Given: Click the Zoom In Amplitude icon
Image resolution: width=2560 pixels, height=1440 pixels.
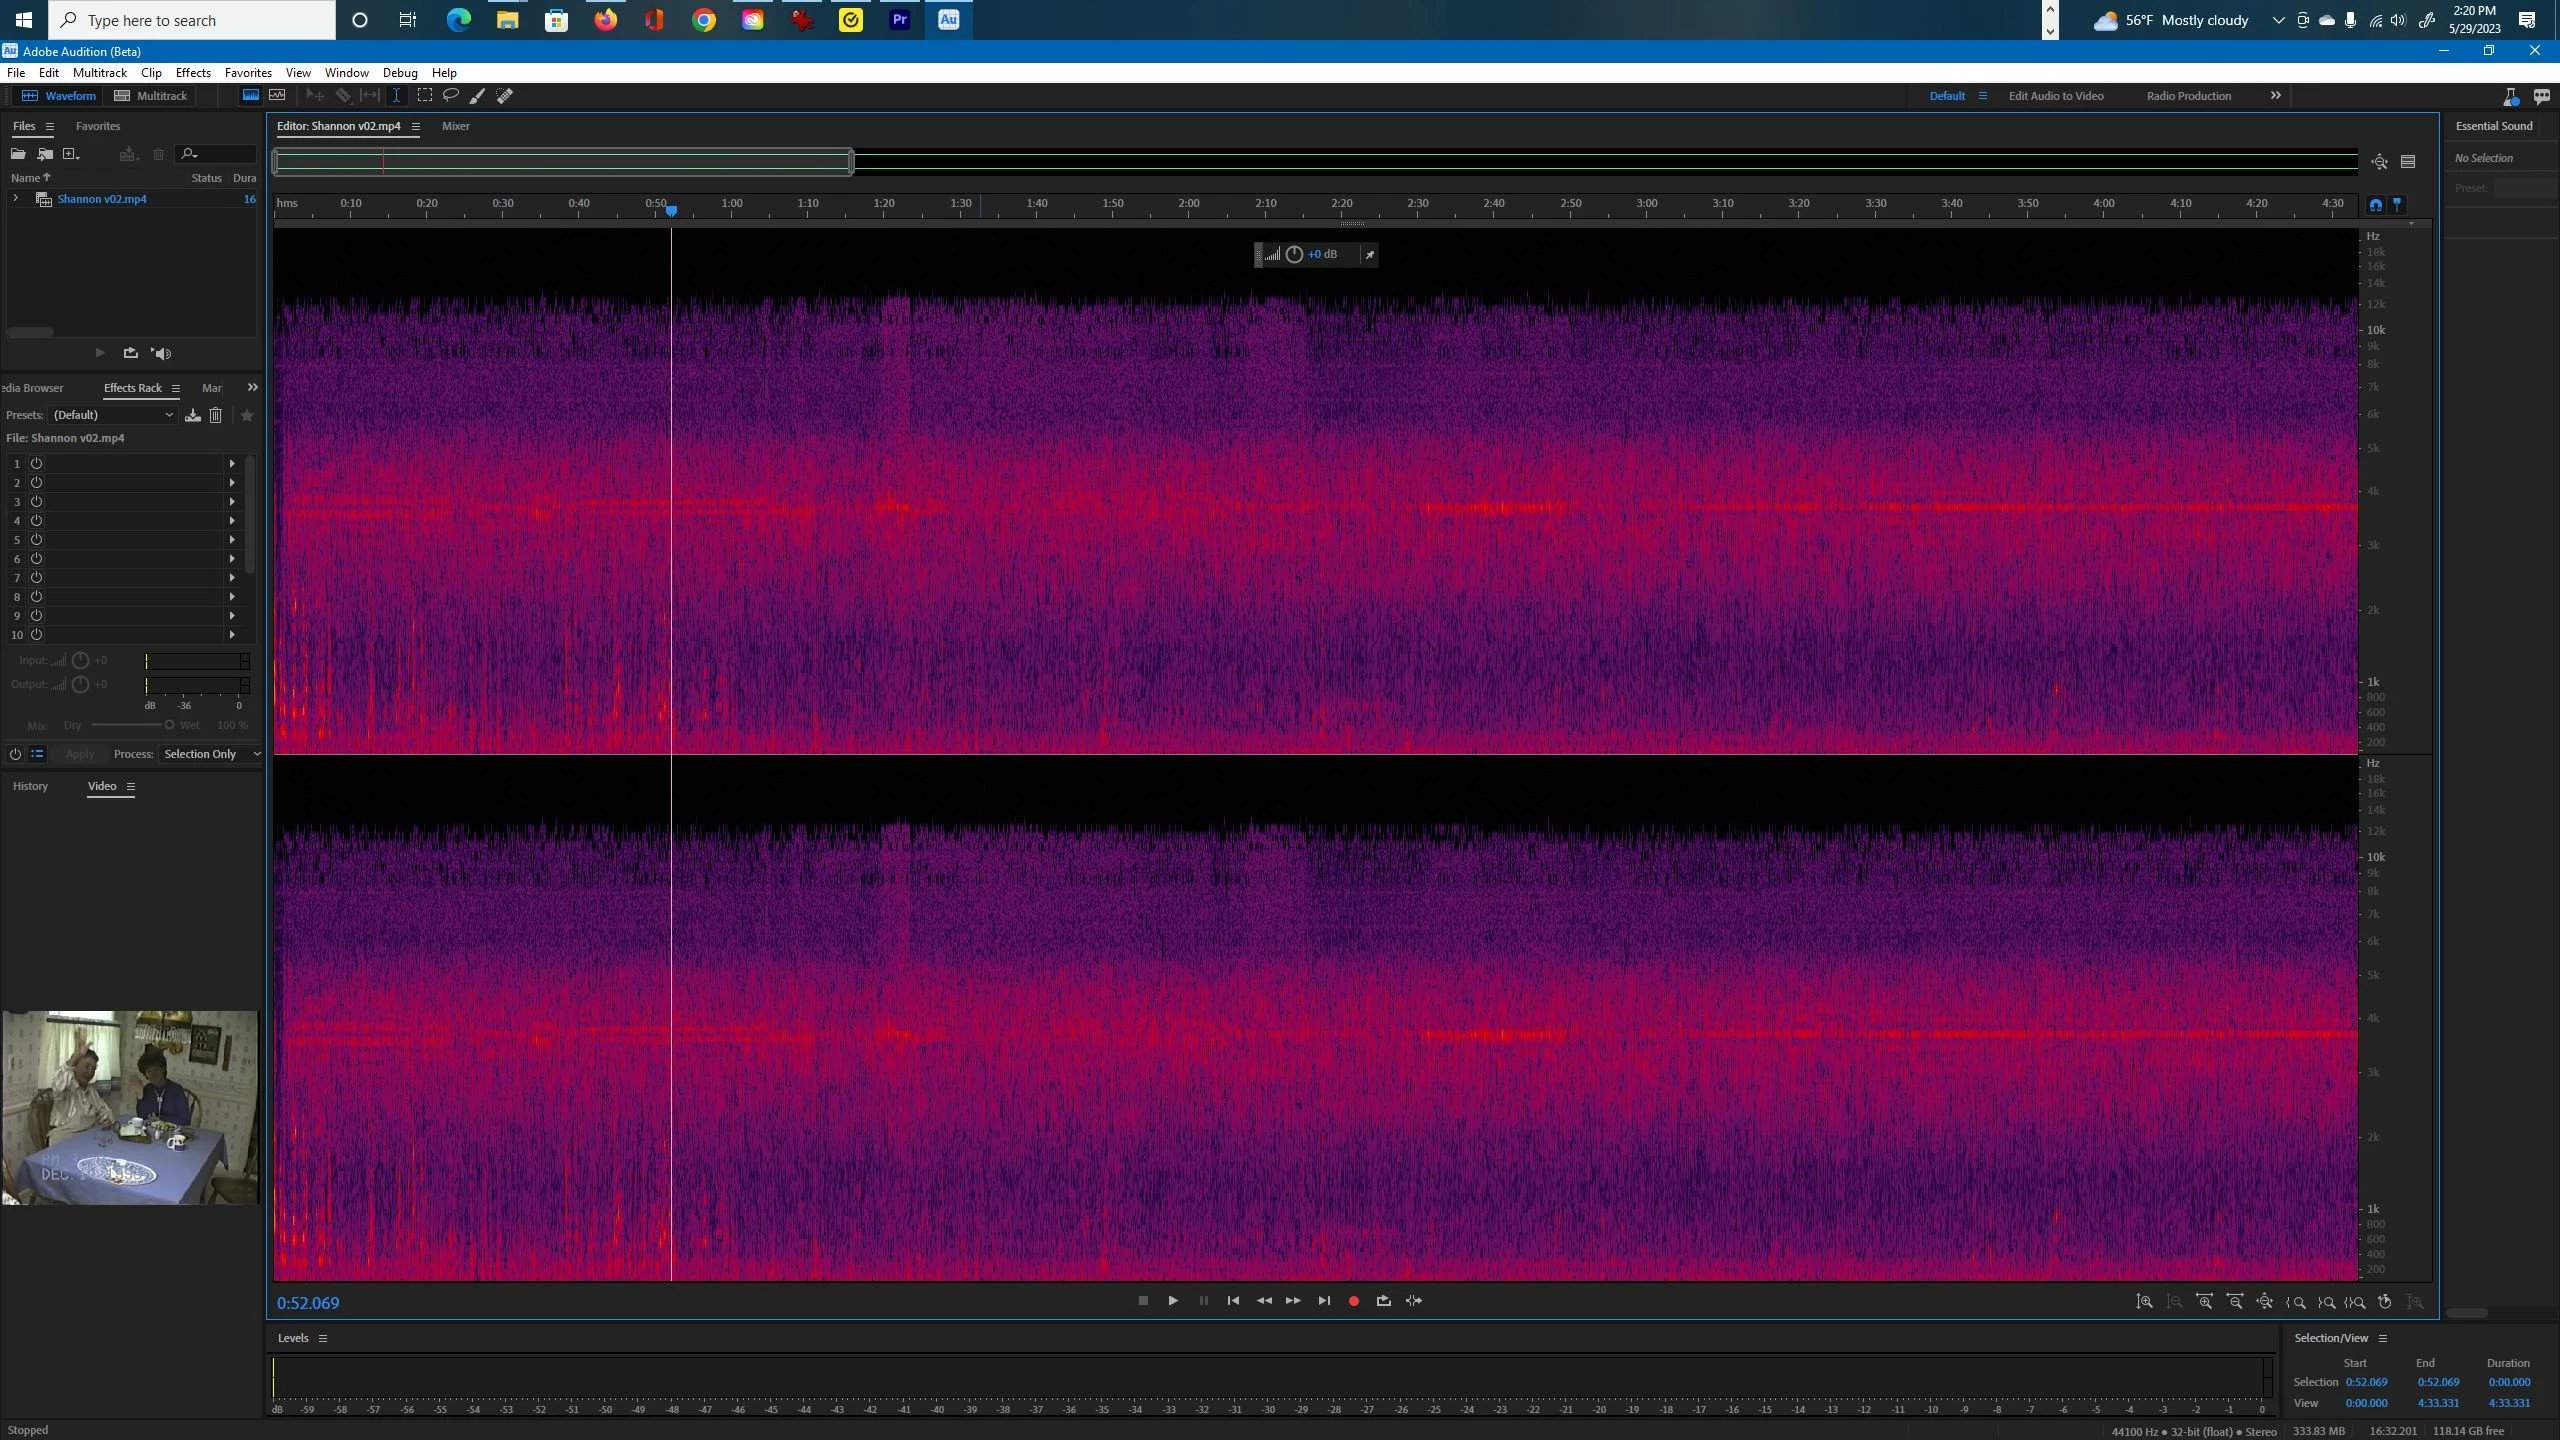Looking at the screenshot, I should [2144, 1301].
